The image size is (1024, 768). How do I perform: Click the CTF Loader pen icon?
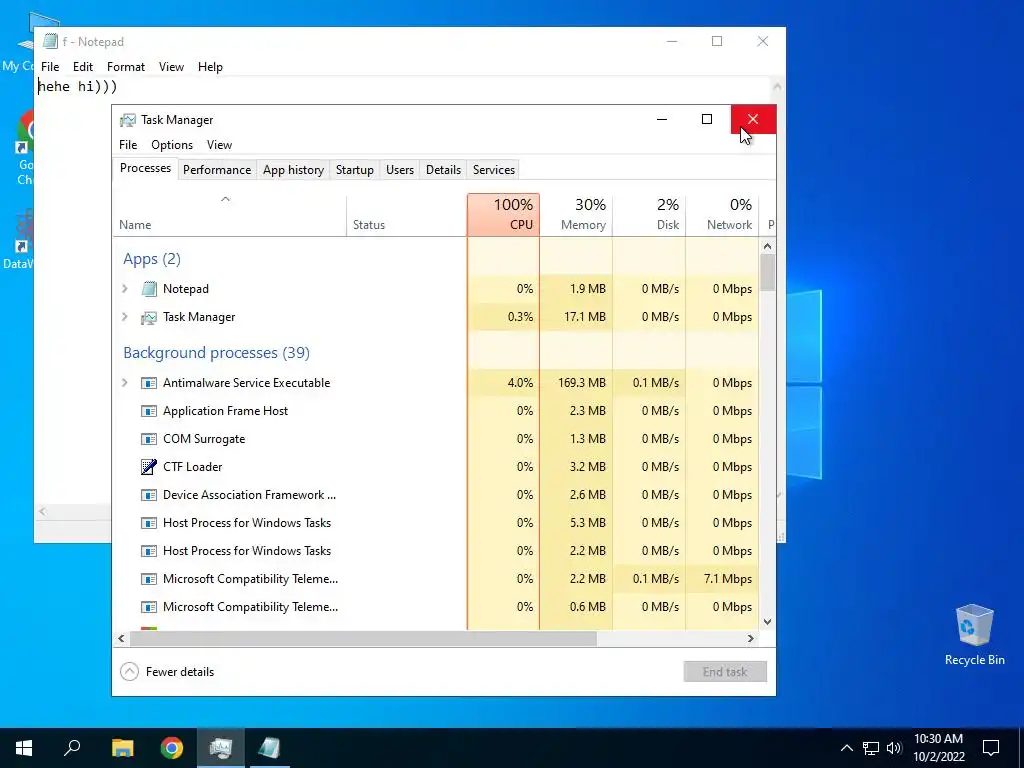[x=149, y=467]
